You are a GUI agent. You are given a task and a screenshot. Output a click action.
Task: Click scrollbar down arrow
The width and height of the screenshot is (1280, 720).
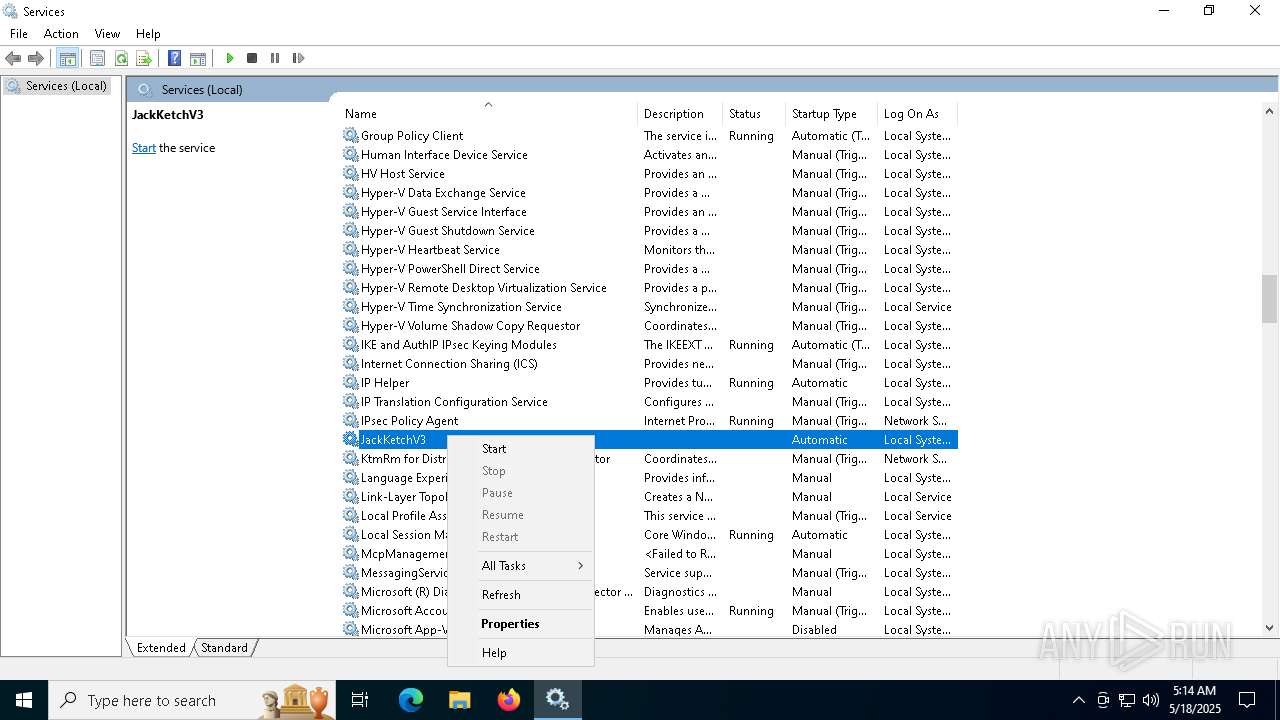click(1269, 628)
